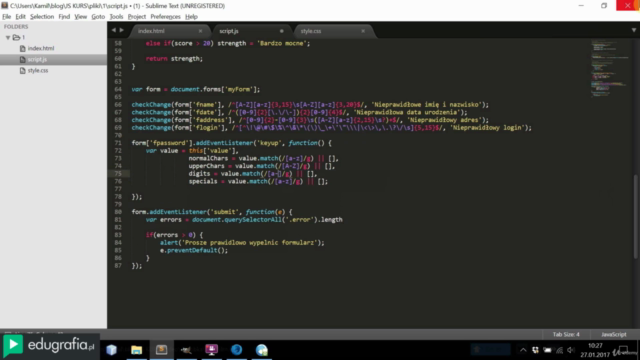Screen dimensions: 640x360
Task: Click the vertical editor scrollbar
Action: coord(636,216)
